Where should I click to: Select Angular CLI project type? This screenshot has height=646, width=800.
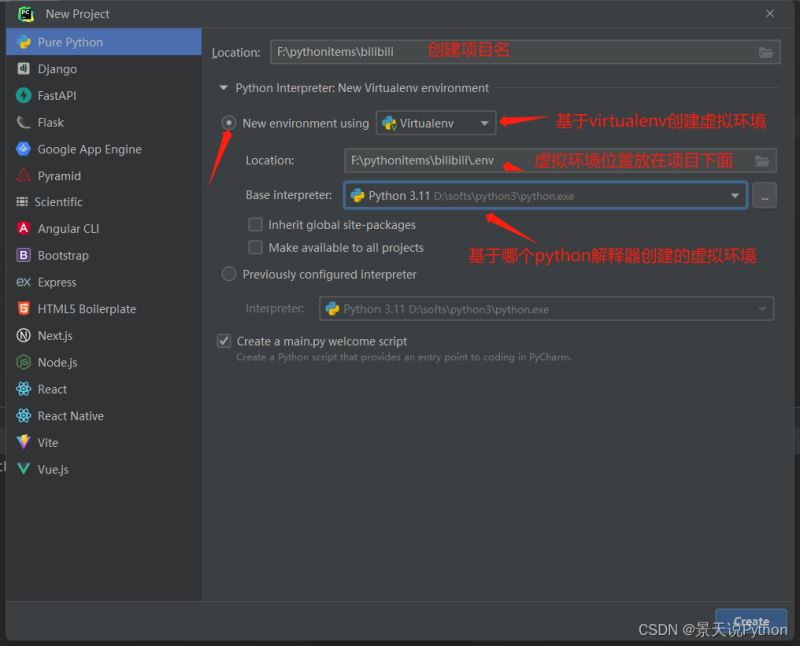[104, 229]
